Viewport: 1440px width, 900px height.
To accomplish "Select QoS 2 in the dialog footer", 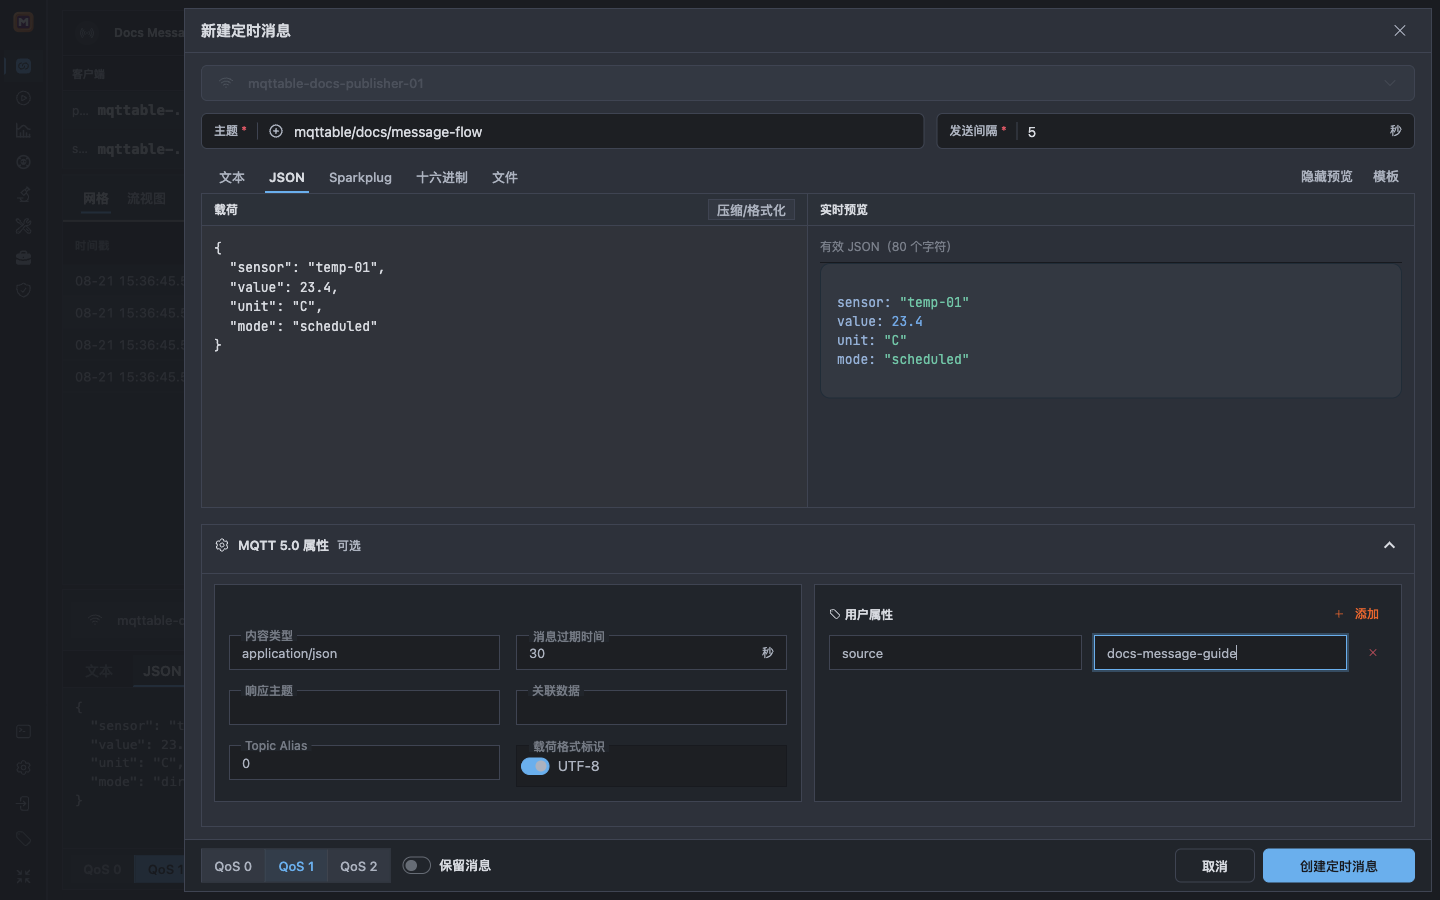I will pos(359,866).
